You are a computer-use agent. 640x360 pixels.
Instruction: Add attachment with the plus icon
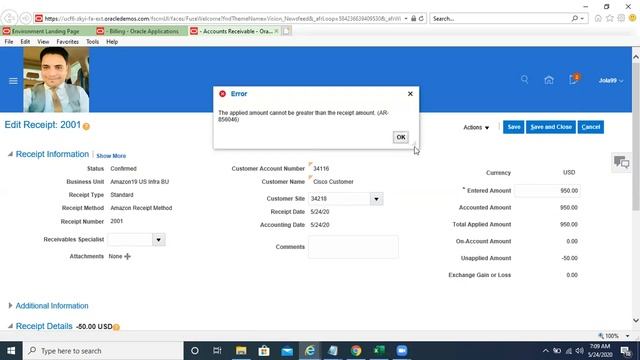[127, 256]
